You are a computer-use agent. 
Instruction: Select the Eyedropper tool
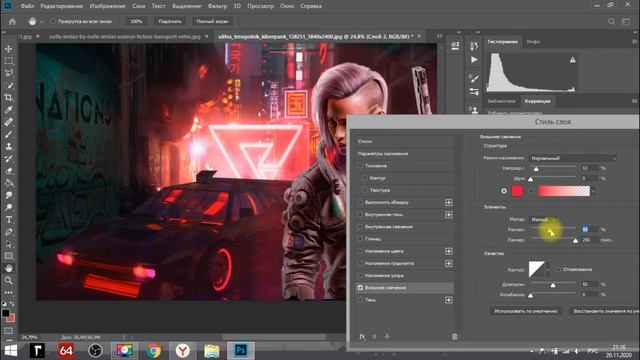tap(9, 110)
